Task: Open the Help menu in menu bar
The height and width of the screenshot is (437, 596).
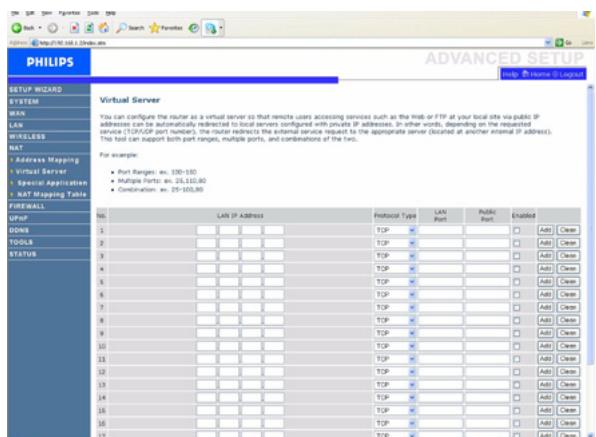Action: (110, 13)
